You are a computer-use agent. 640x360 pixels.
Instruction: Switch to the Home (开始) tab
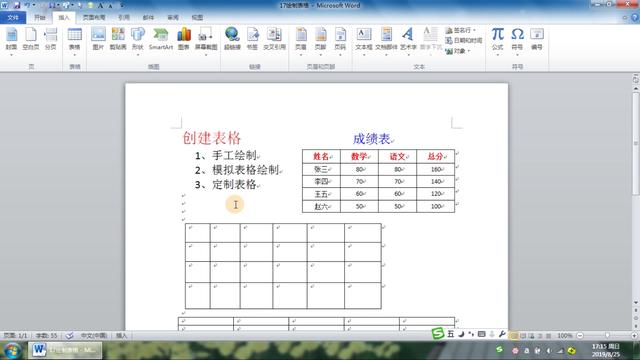[x=40, y=18]
